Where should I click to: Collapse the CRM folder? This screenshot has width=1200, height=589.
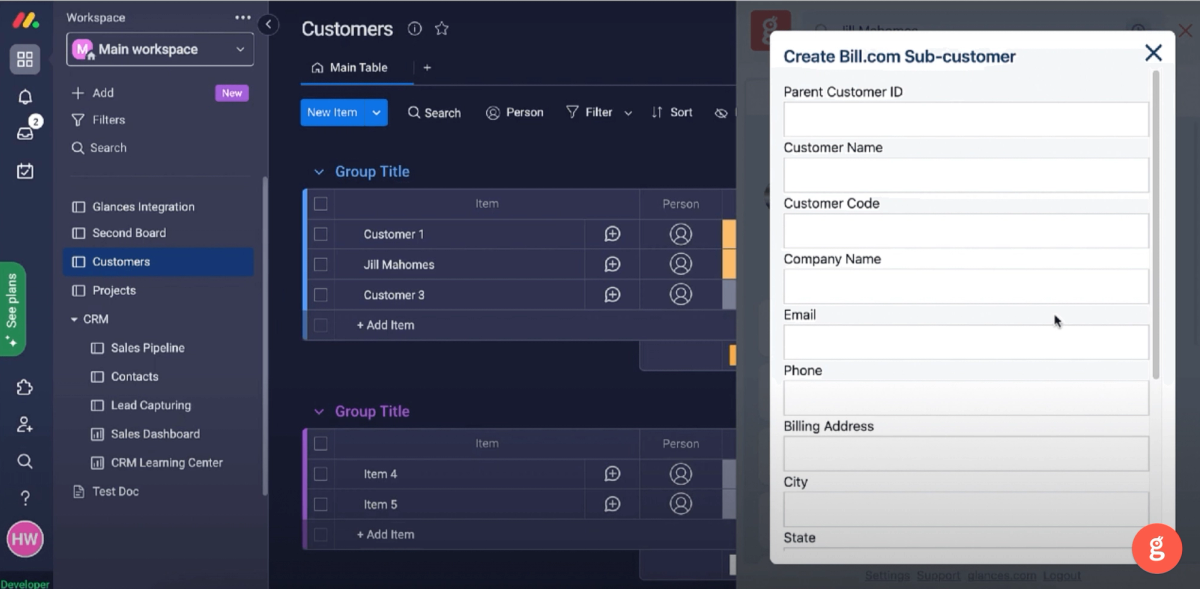pyautogui.click(x=74, y=320)
